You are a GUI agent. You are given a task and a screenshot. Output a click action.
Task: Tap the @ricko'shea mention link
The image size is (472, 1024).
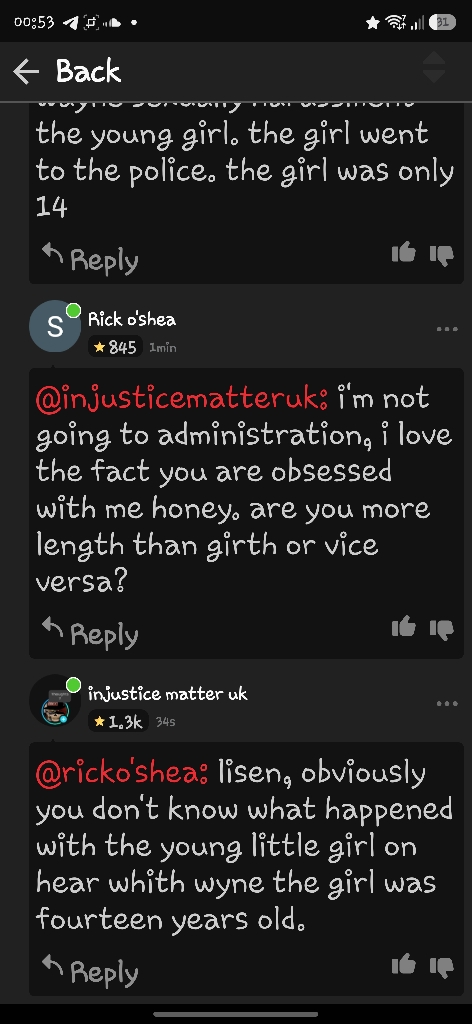click(x=122, y=773)
